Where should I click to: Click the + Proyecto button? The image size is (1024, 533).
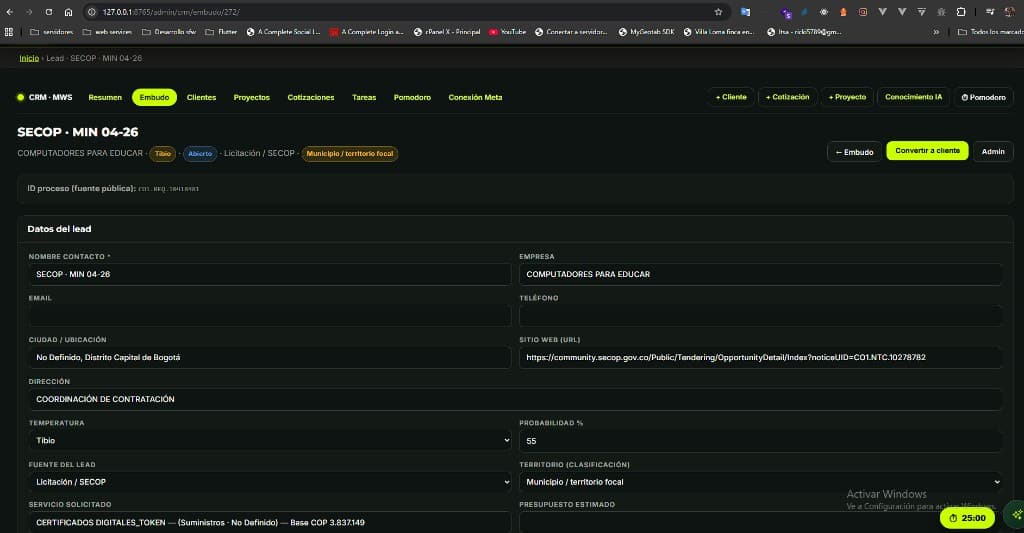coord(847,97)
